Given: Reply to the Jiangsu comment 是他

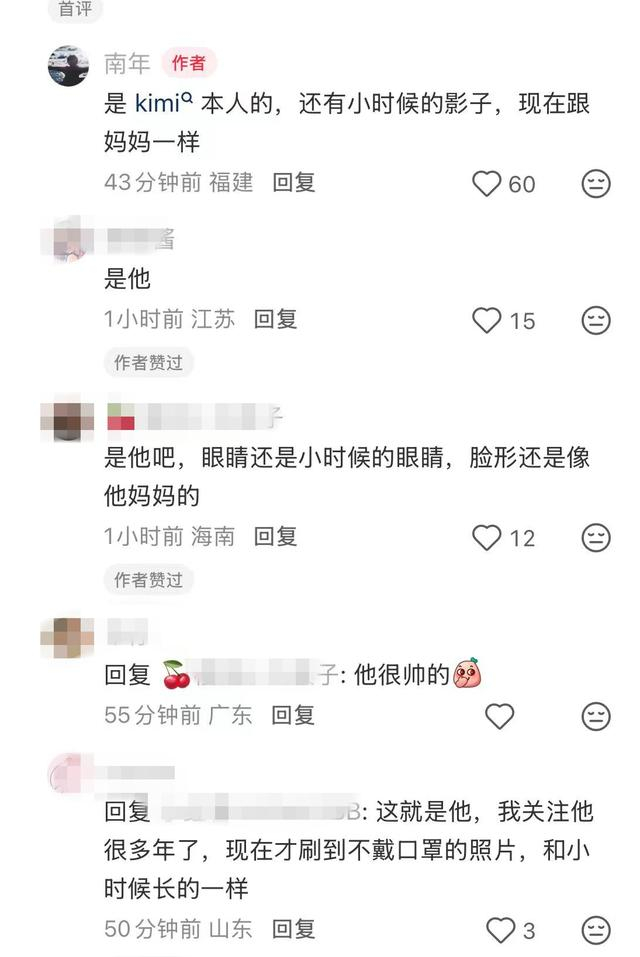Looking at the screenshot, I should click(275, 319).
